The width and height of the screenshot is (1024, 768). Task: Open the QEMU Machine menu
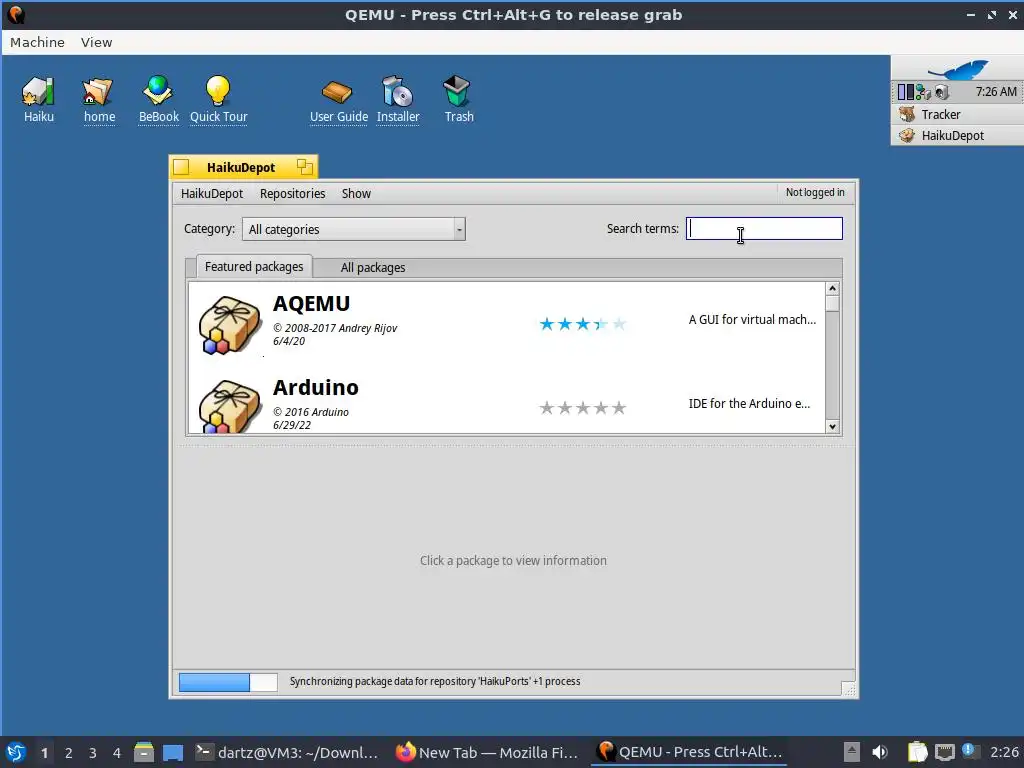[x=37, y=42]
